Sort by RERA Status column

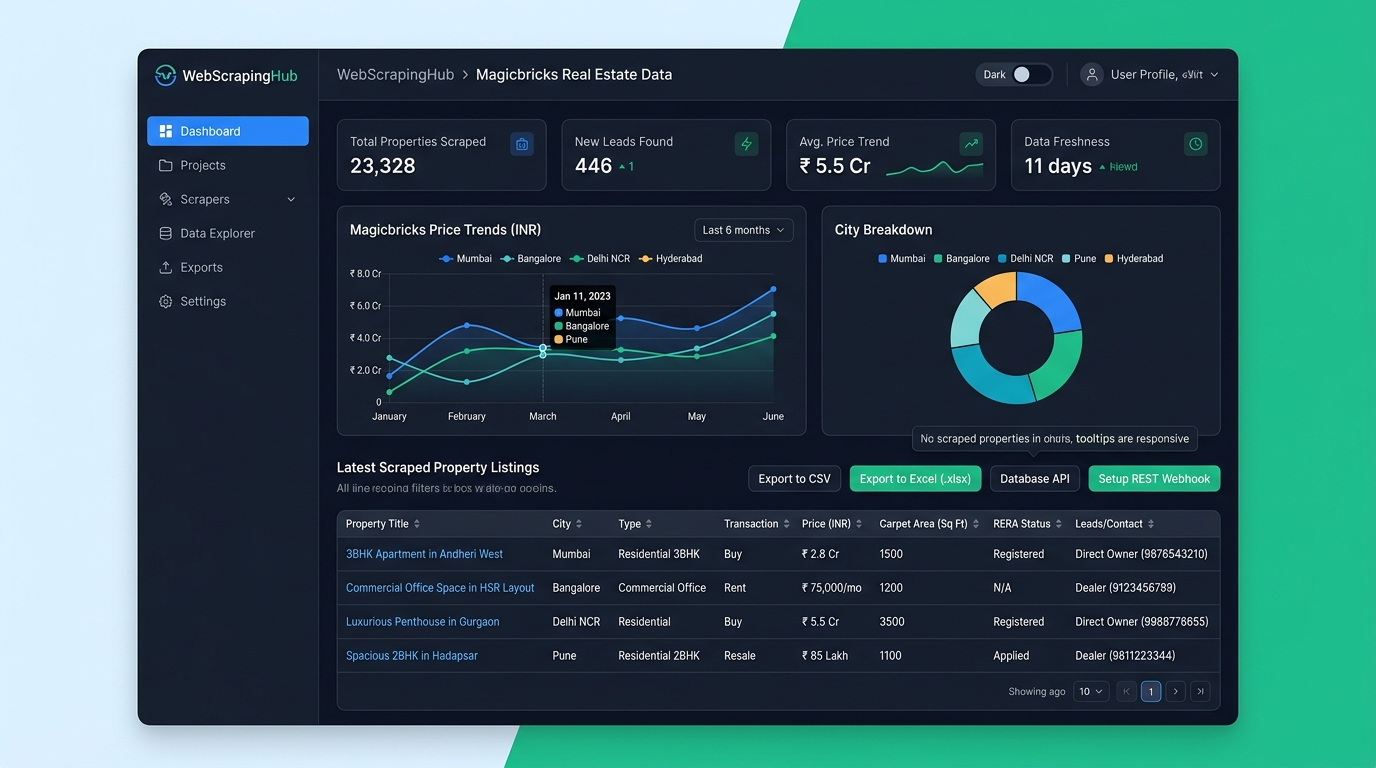[x=1028, y=524]
